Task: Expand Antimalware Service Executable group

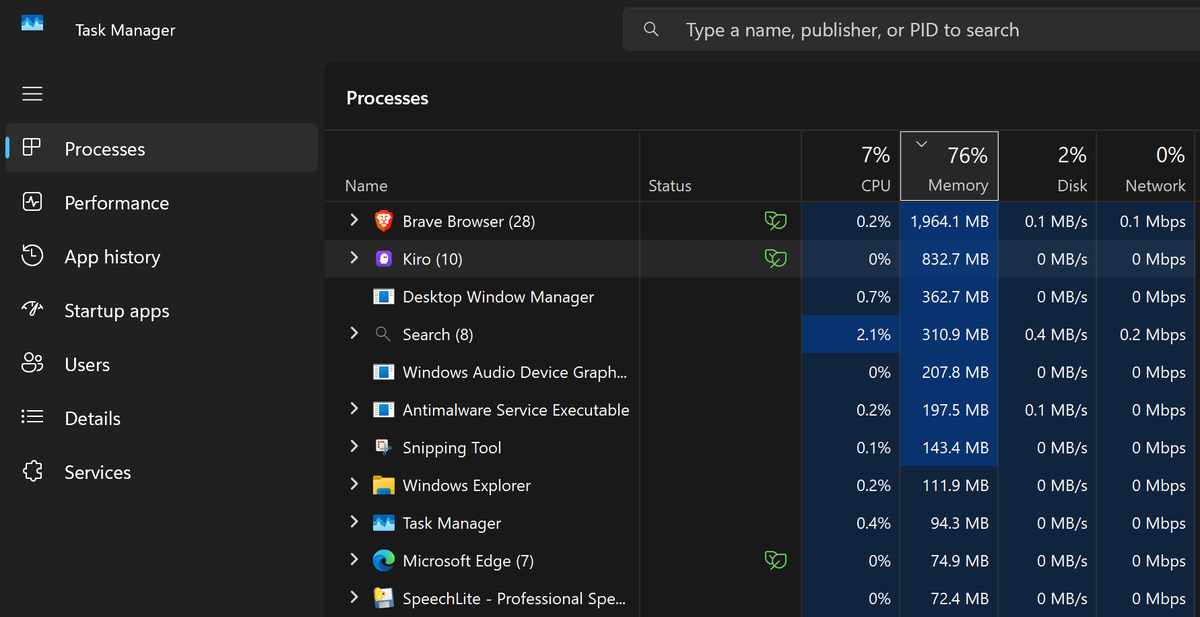Action: coord(354,409)
